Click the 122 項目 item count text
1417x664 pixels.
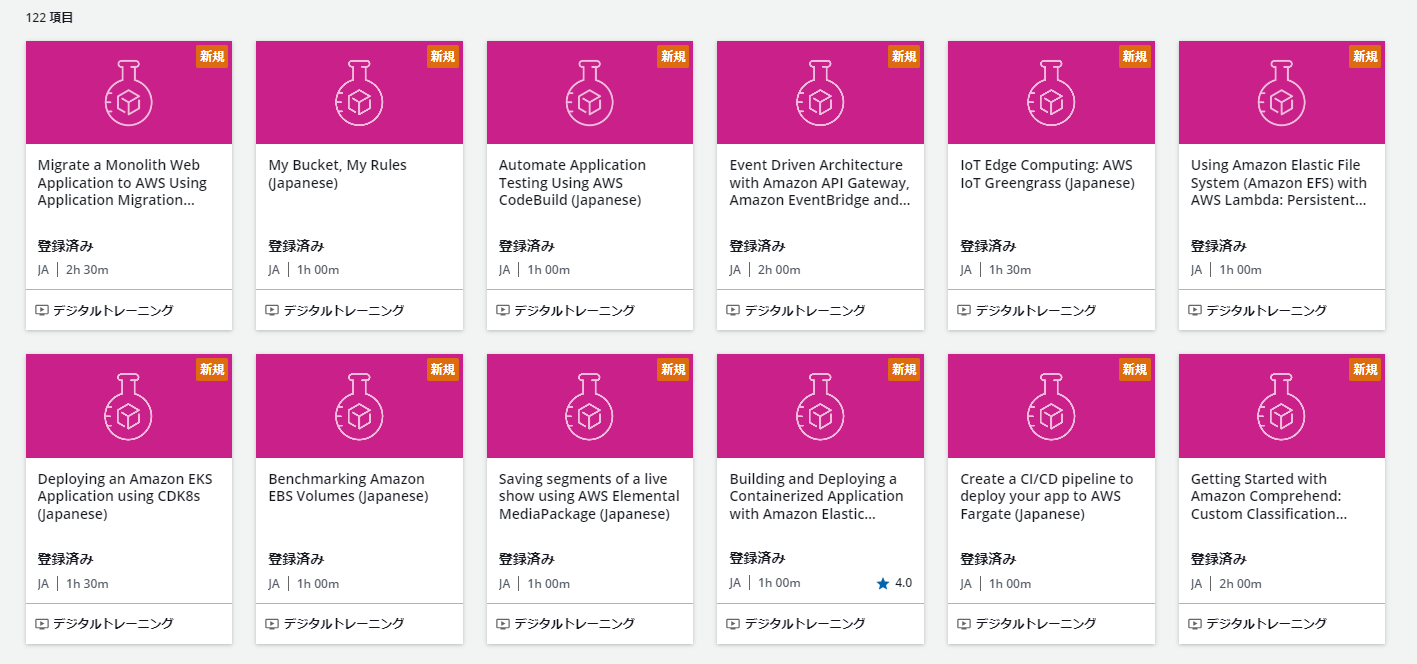tap(50, 17)
